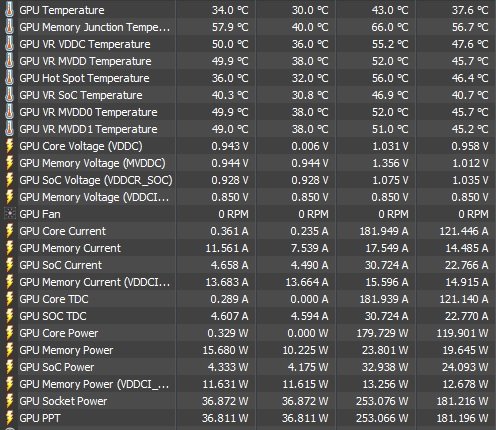Click the thermometer icon beside GPU Temperature
Screen dimensions: 496x430
point(9,10)
